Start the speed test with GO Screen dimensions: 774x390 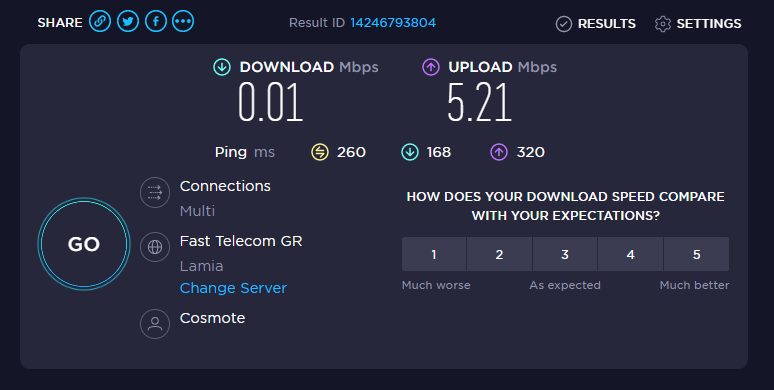(84, 244)
